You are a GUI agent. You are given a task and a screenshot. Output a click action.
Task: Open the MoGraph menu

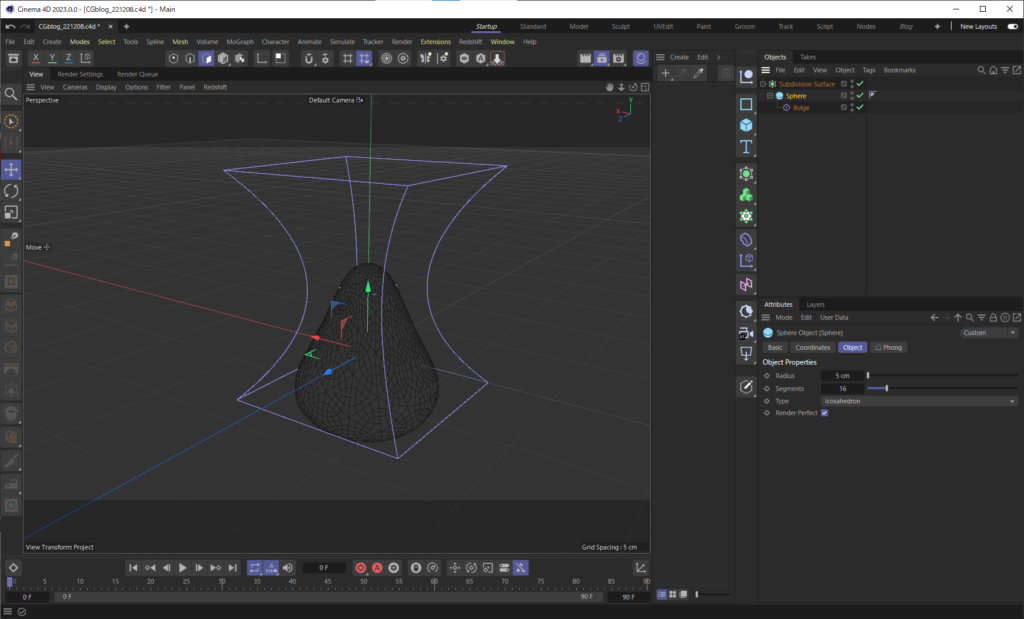pyautogui.click(x=239, y=41)
